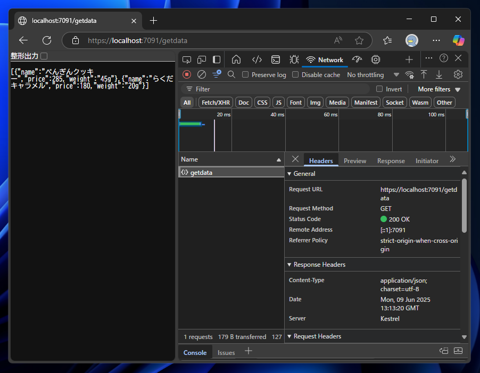
Task: Show more request detail tabs chevron
Action: 452,159
